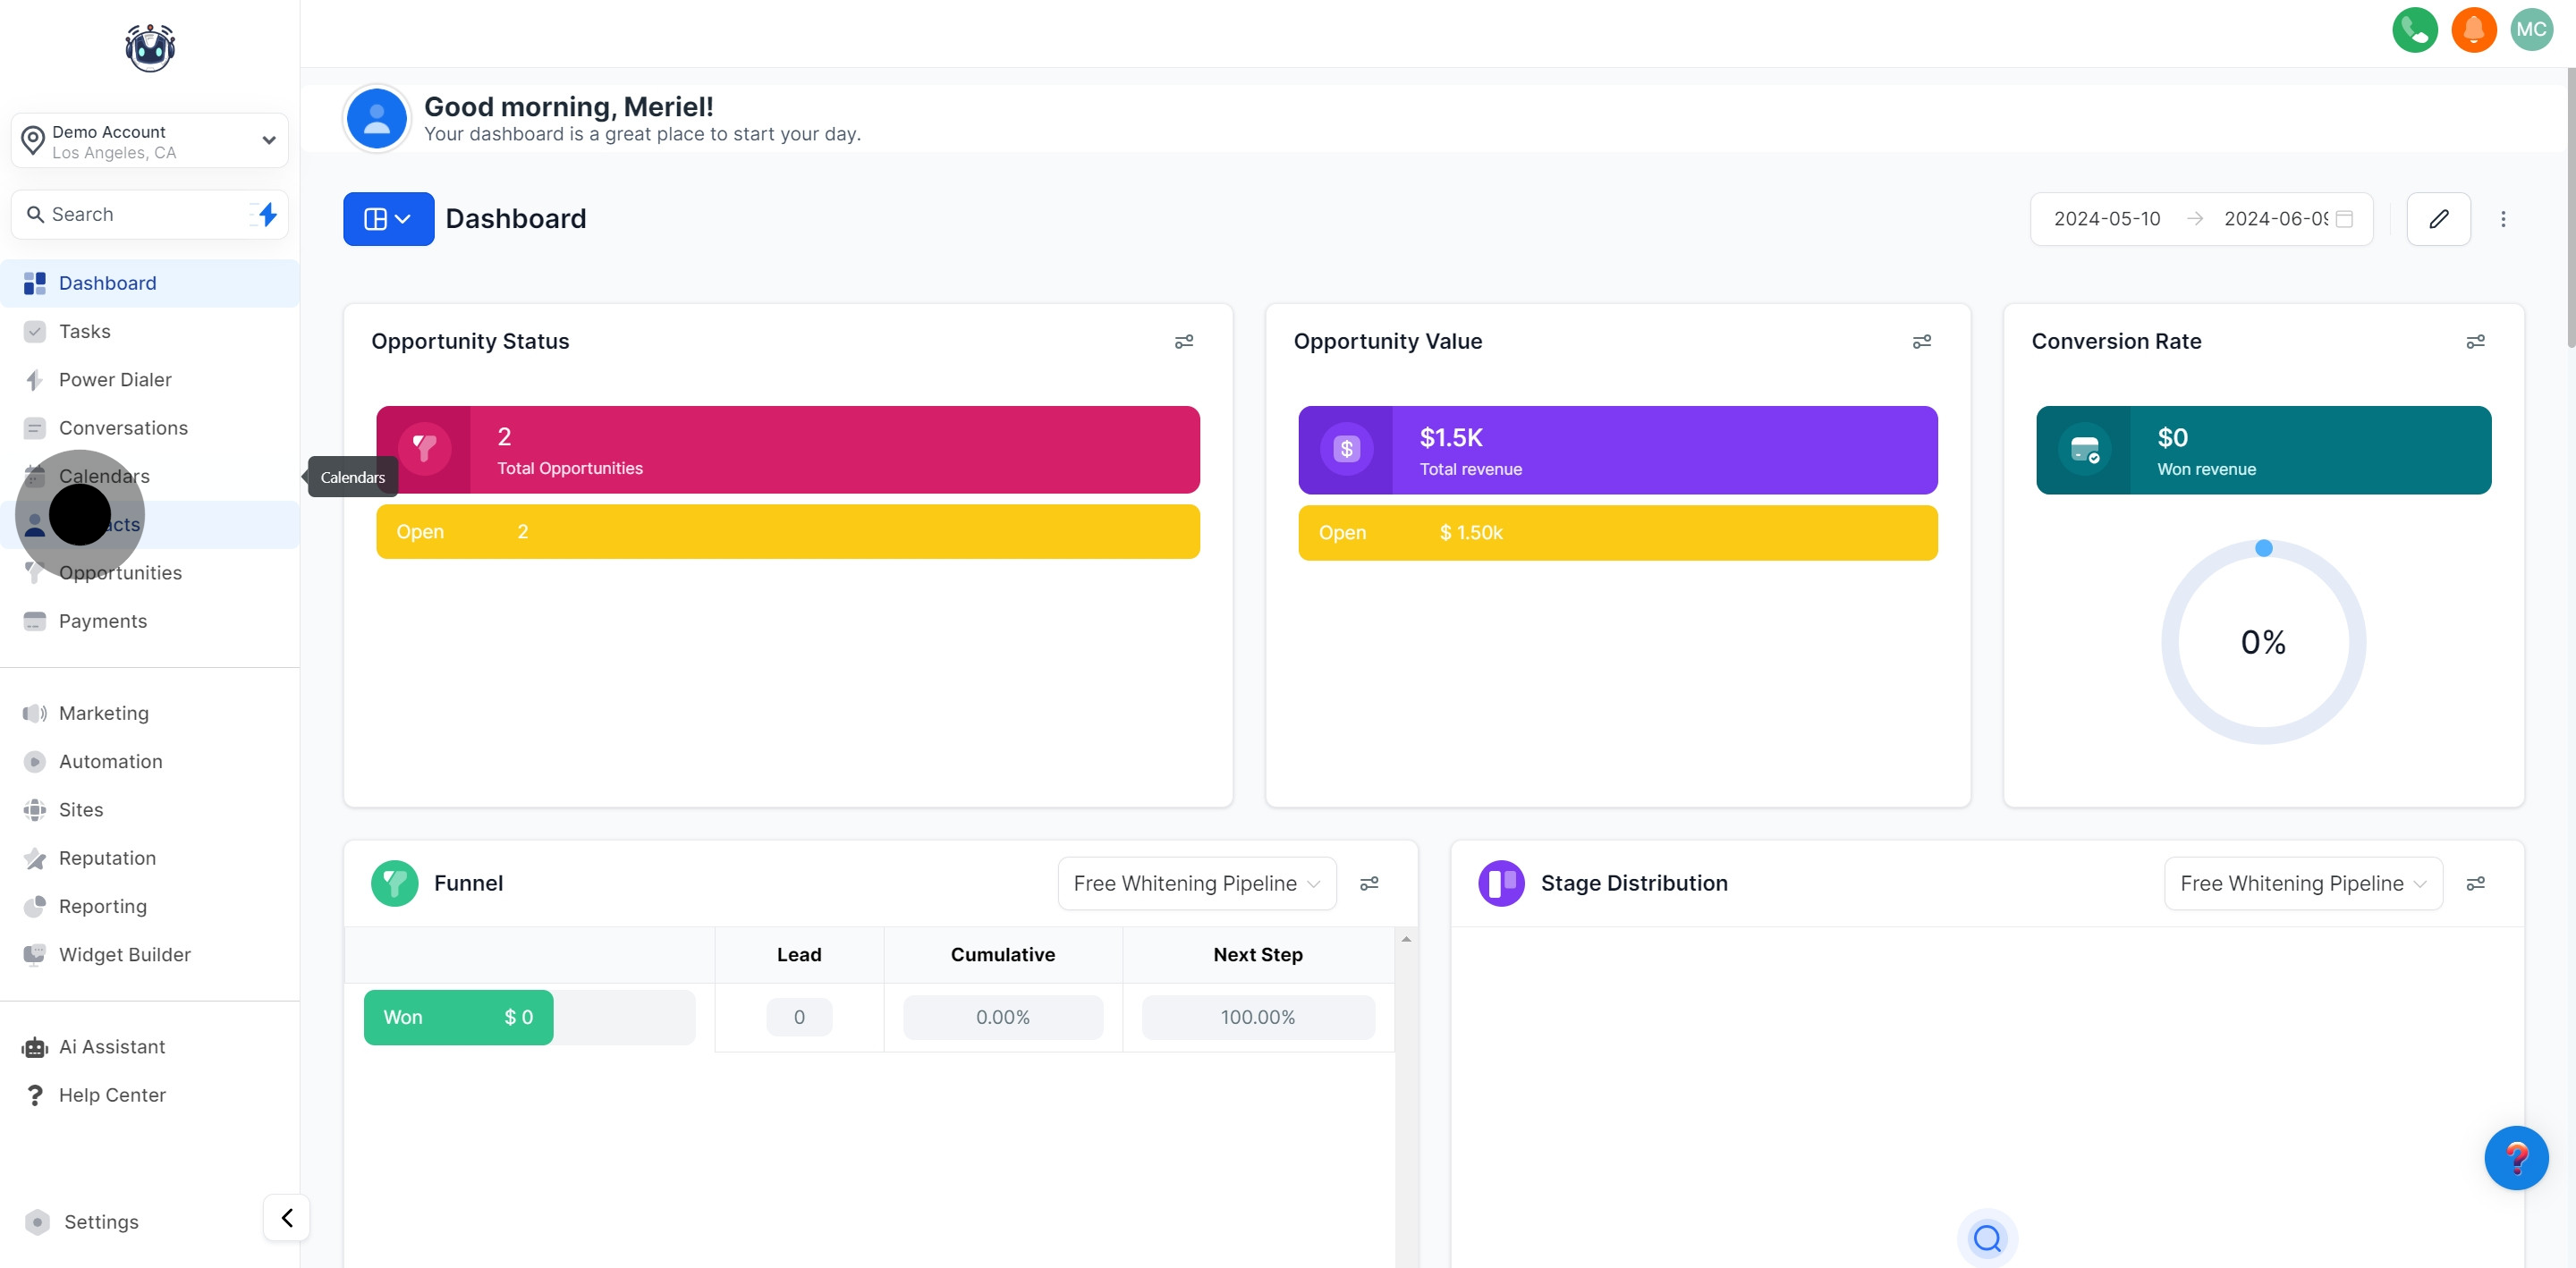Click the MC user avatar

(2531, 29)
